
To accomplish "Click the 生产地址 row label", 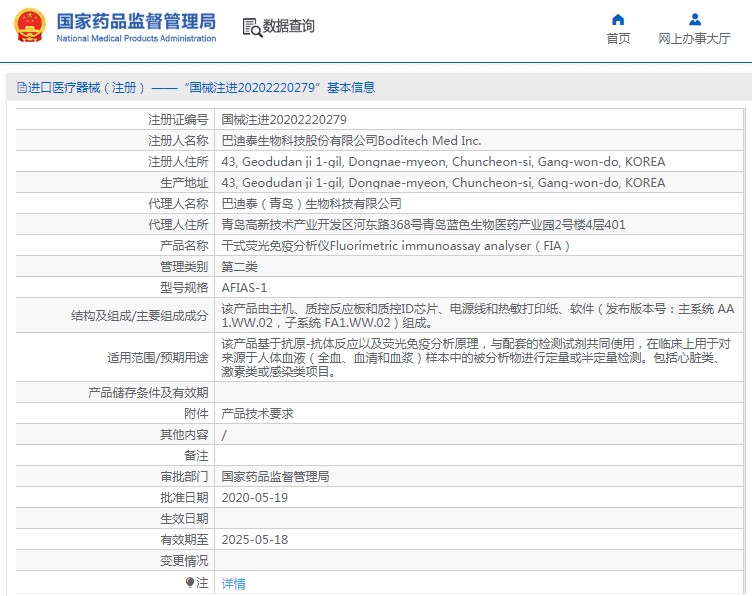I will coord(184,183).
